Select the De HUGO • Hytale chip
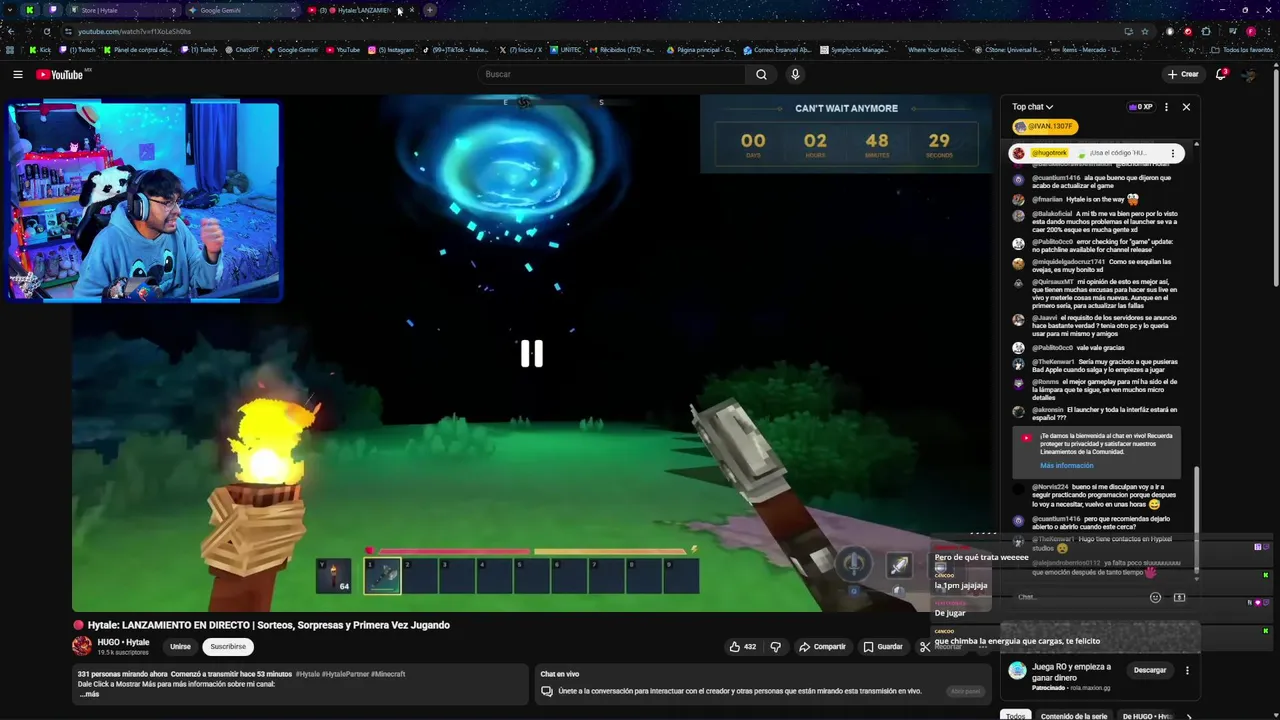 coord(1147,716)
